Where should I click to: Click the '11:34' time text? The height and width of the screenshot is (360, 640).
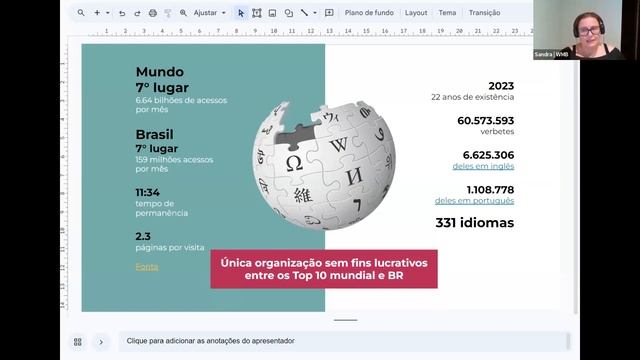tap(148, 192)
